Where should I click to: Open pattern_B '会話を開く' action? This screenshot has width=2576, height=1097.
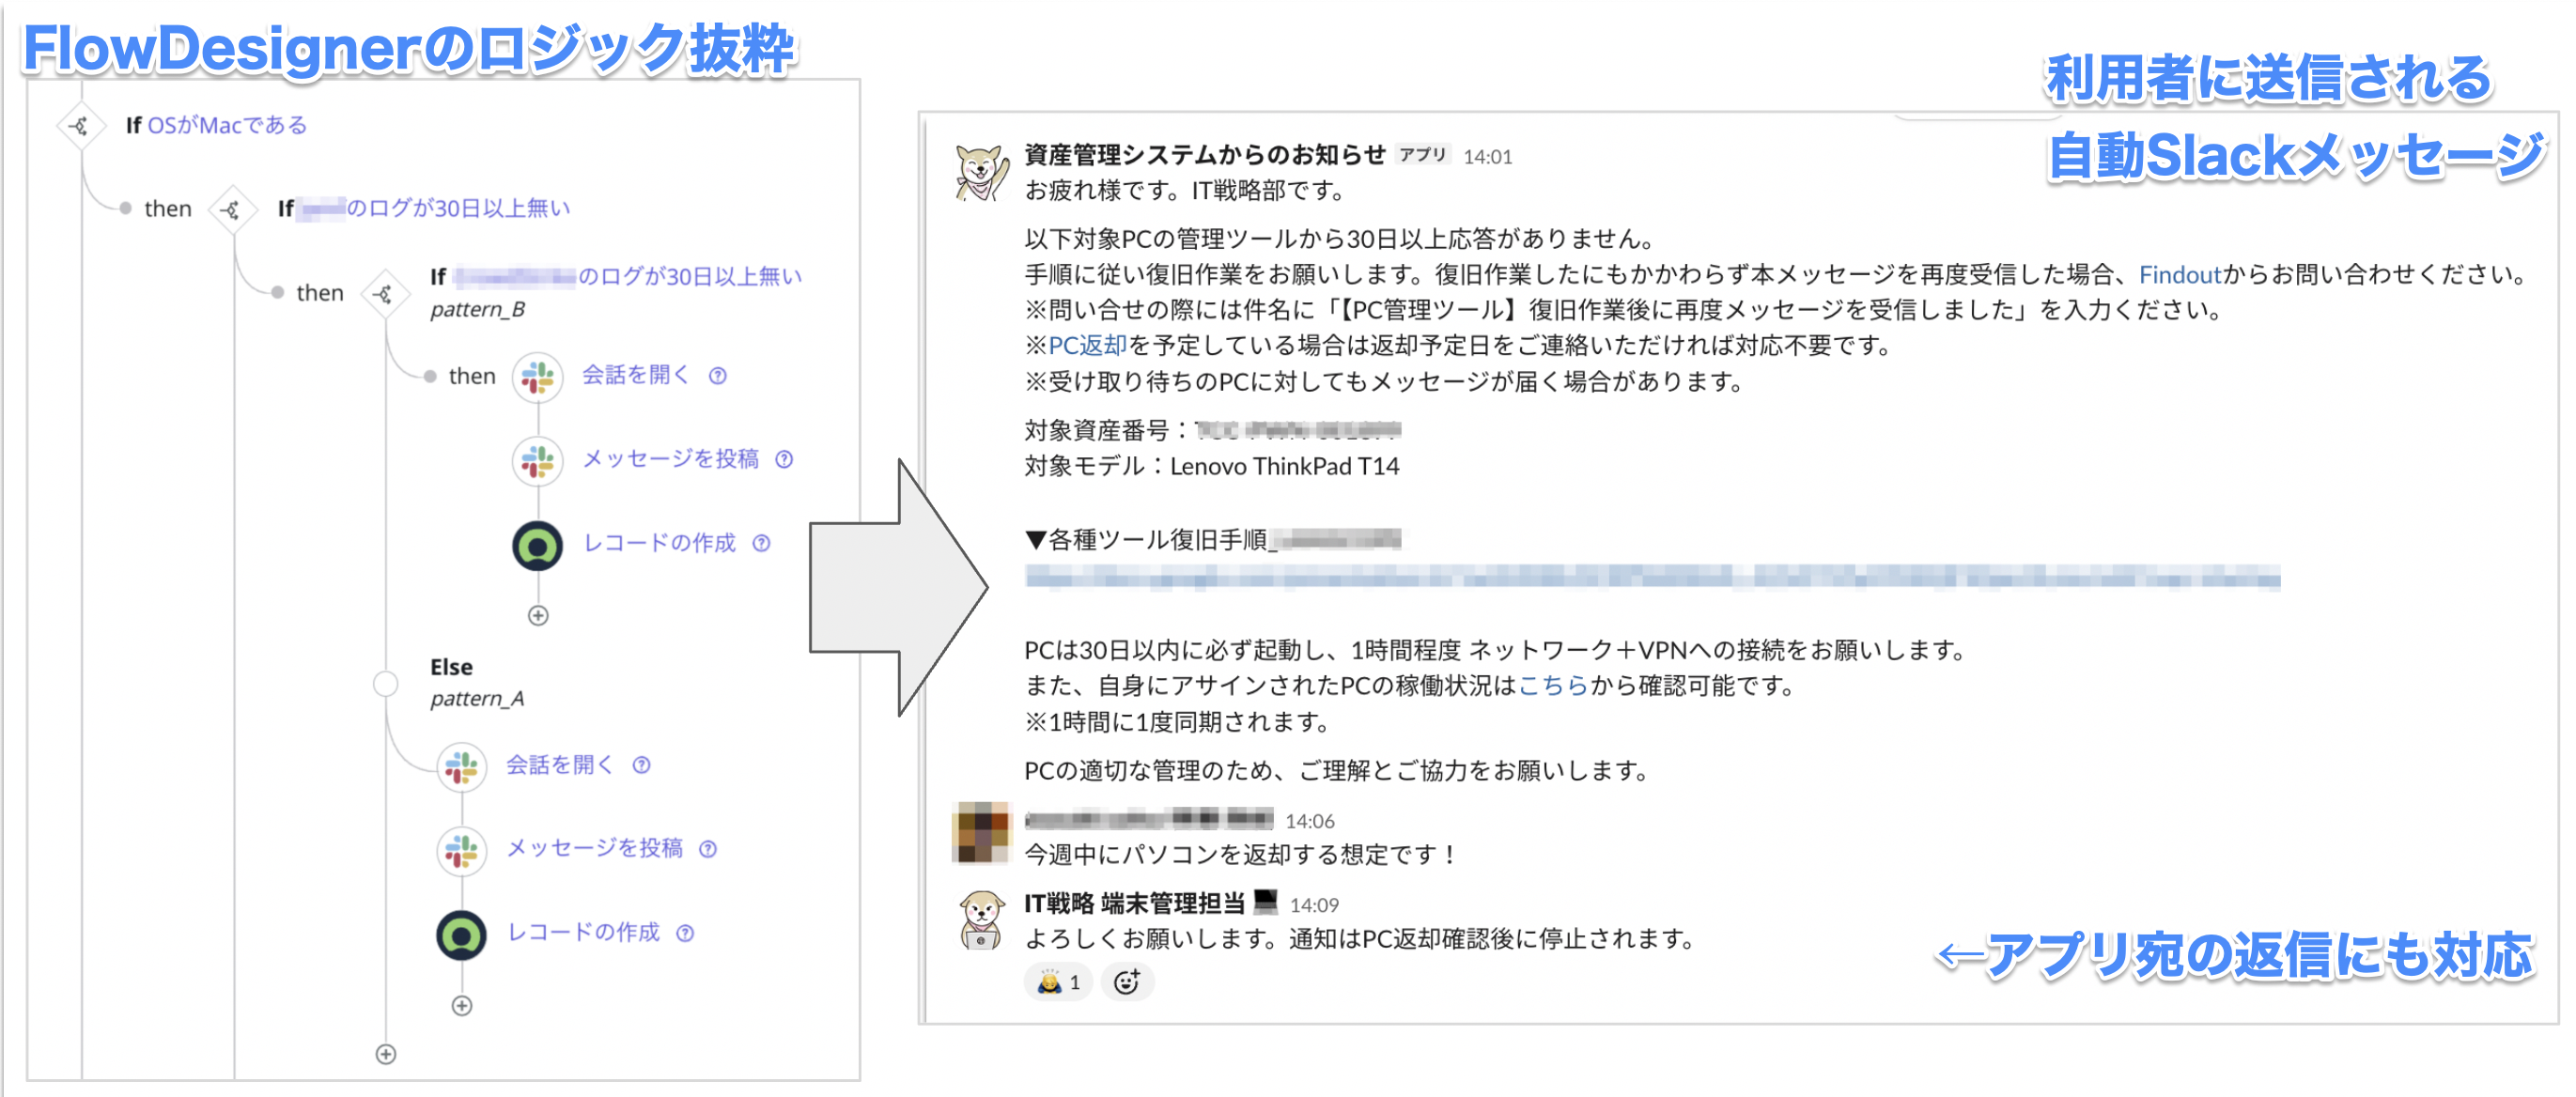pyautogui.click(x=636, y=375)
